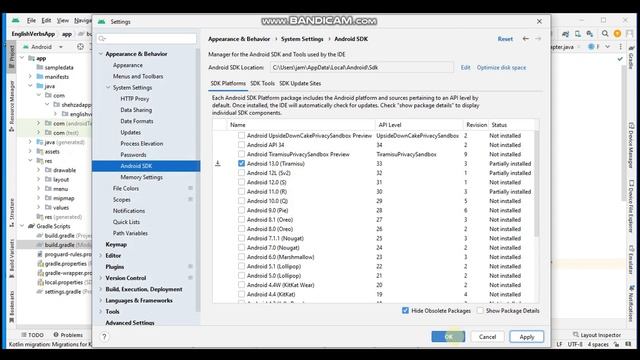Click the magnifier icon in Settings search
Screen dimensions: 640x360
tap(102, 38)
